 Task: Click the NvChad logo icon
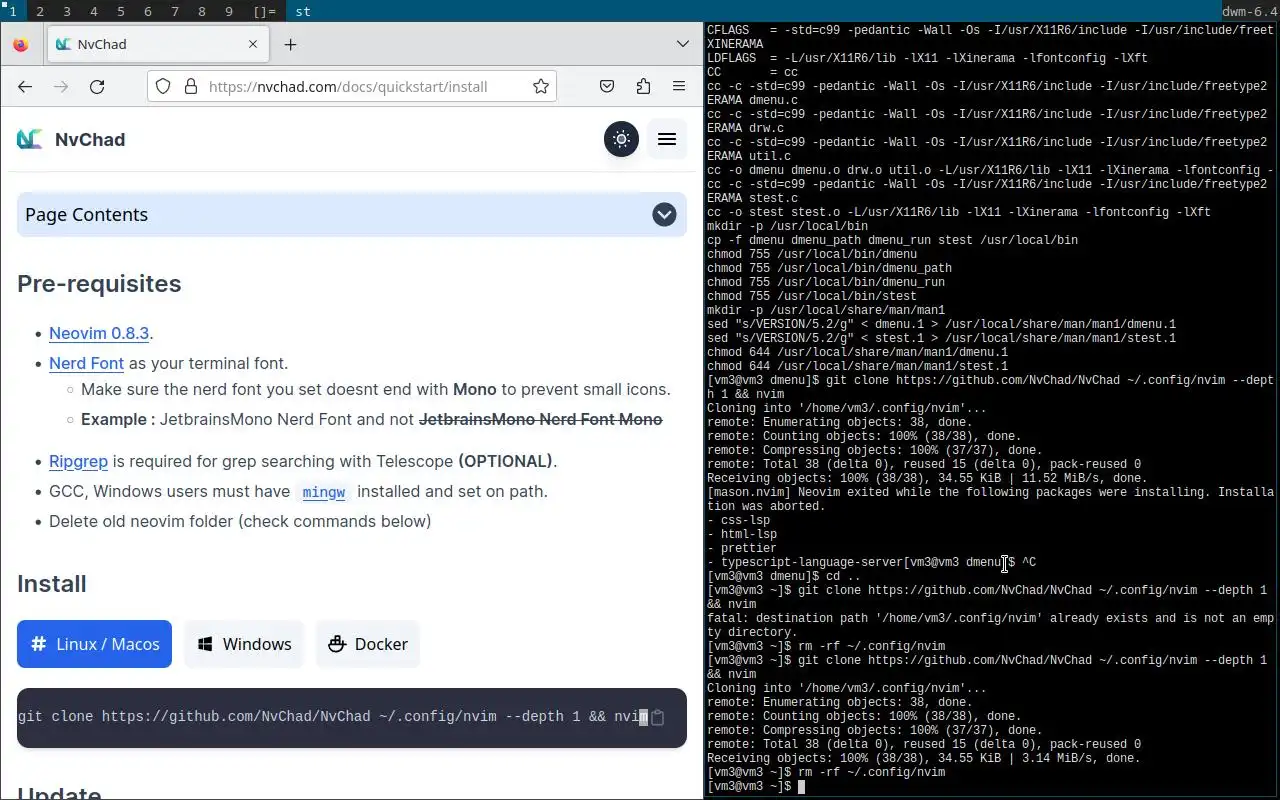(30, 139)
